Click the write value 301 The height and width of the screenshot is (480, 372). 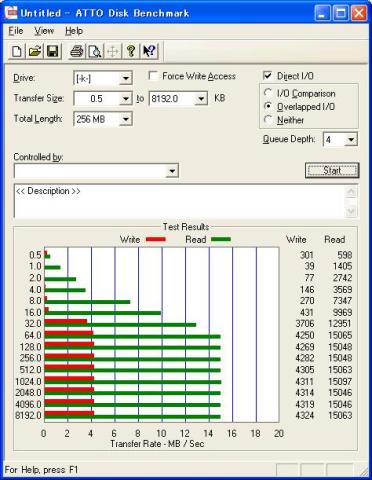point(307,255)
